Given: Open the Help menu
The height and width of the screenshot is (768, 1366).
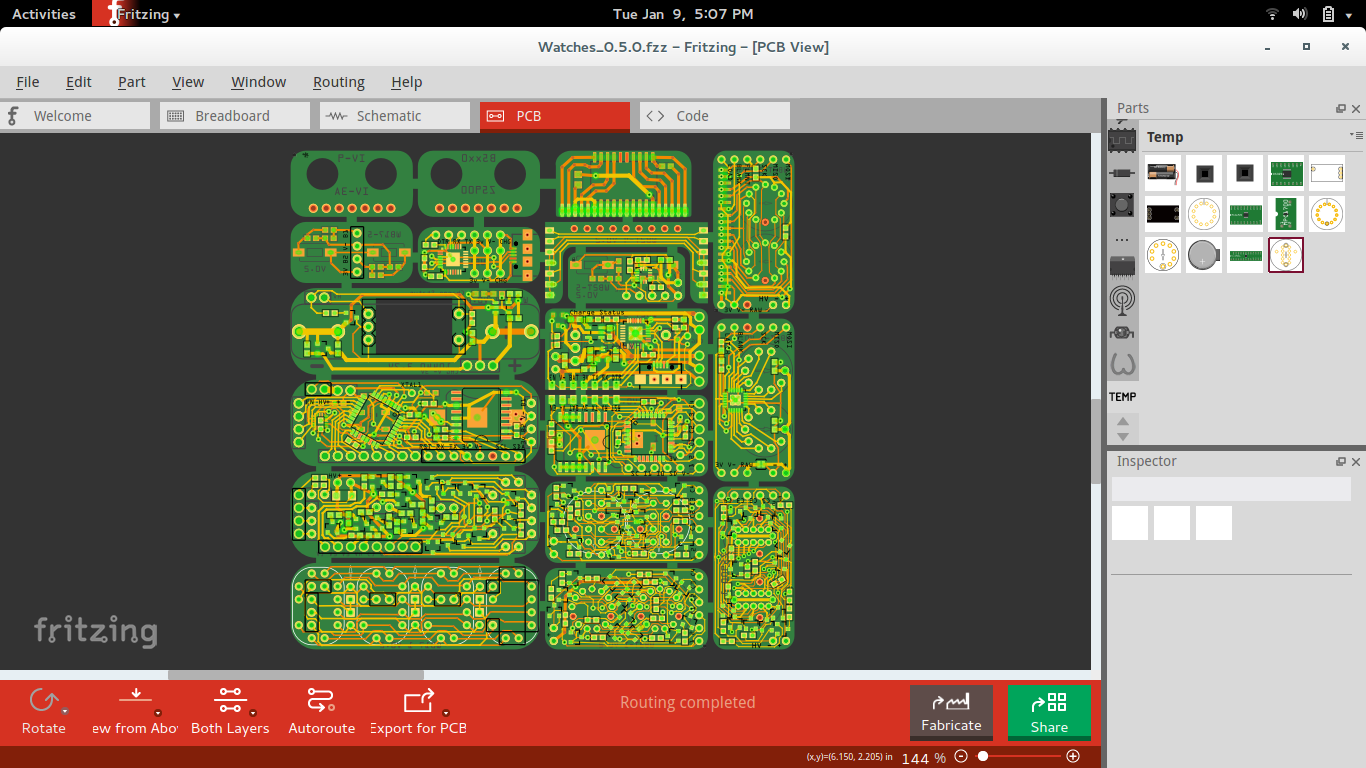Looking at the screenshot, I should click(x=407, y=82).
